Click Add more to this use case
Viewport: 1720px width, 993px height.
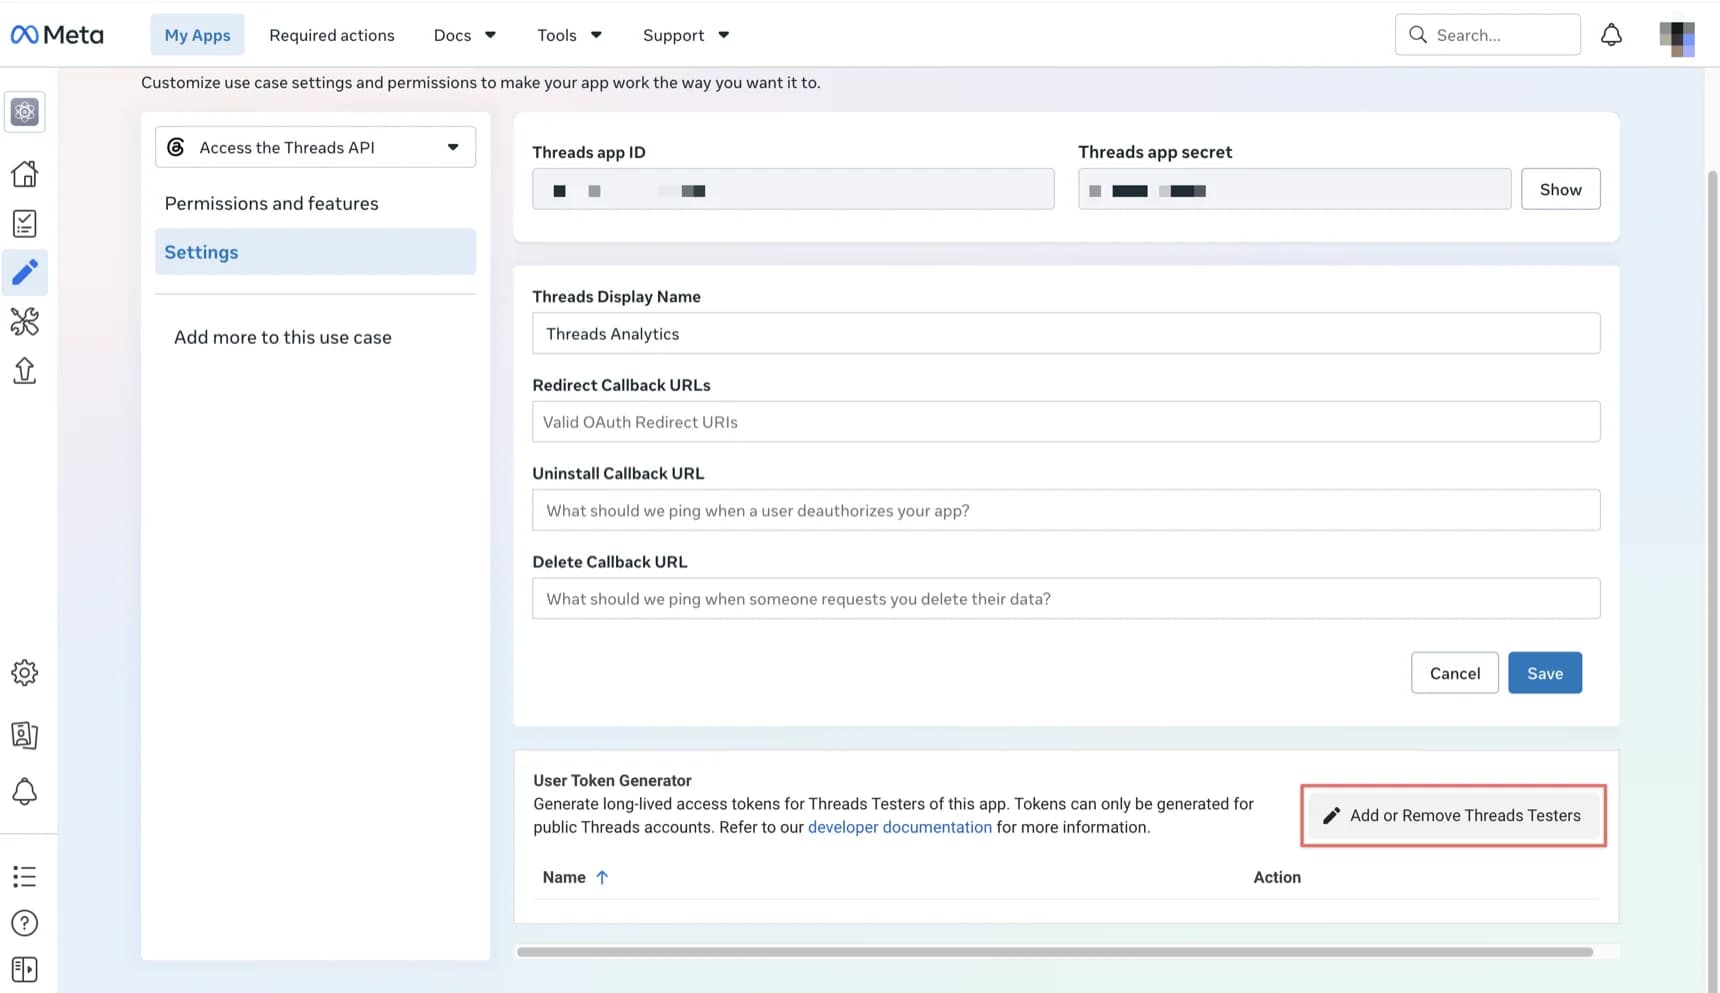(x=283, y=337)
